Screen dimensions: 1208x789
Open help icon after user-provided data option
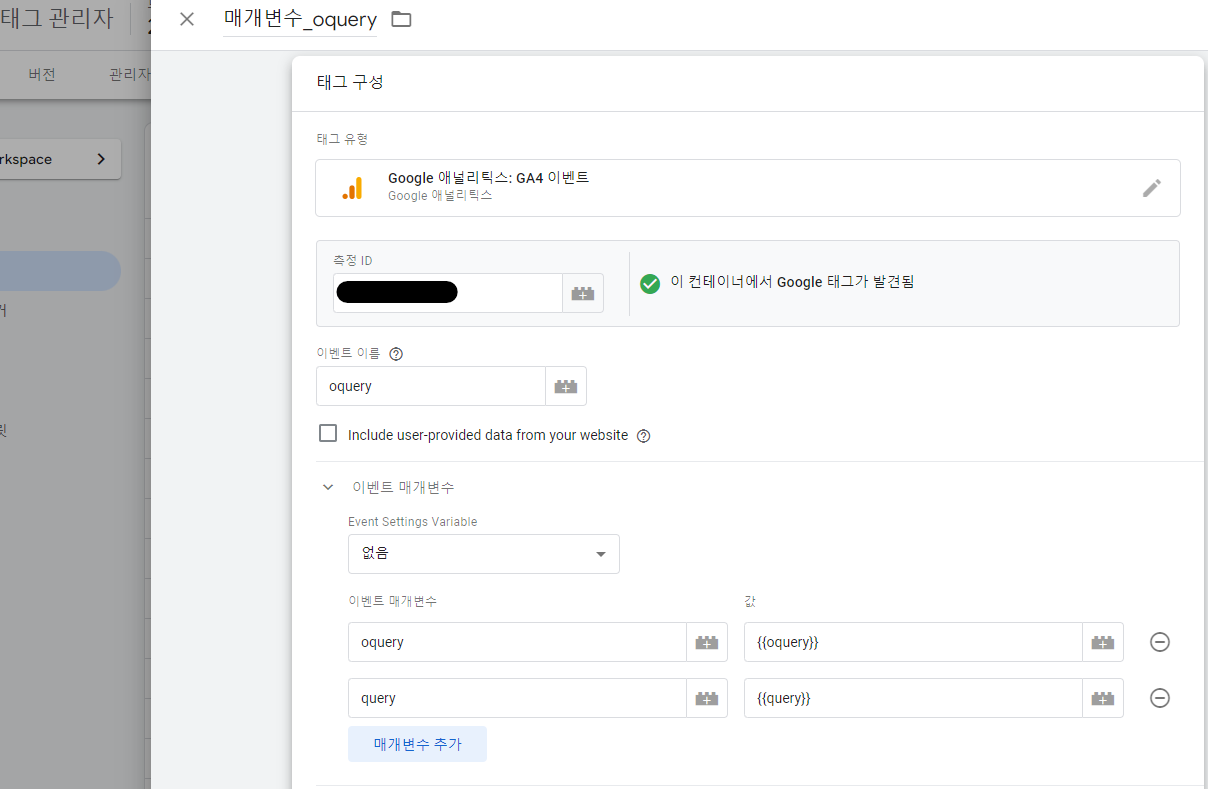[643, 436]
